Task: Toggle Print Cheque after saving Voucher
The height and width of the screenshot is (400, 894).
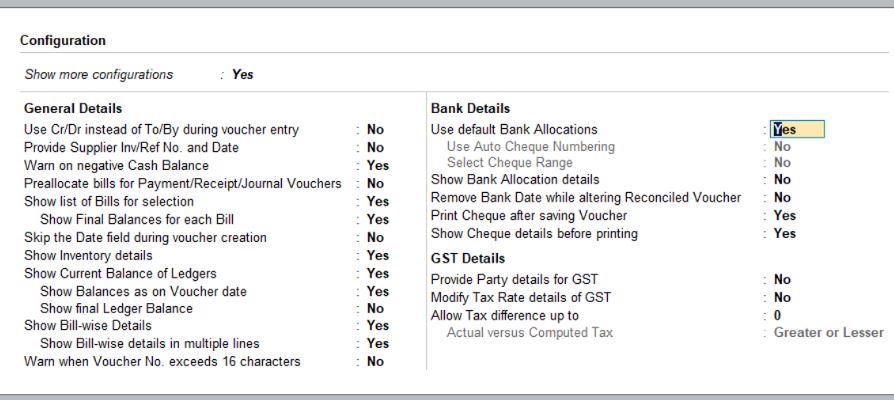Action: point(785,216)
